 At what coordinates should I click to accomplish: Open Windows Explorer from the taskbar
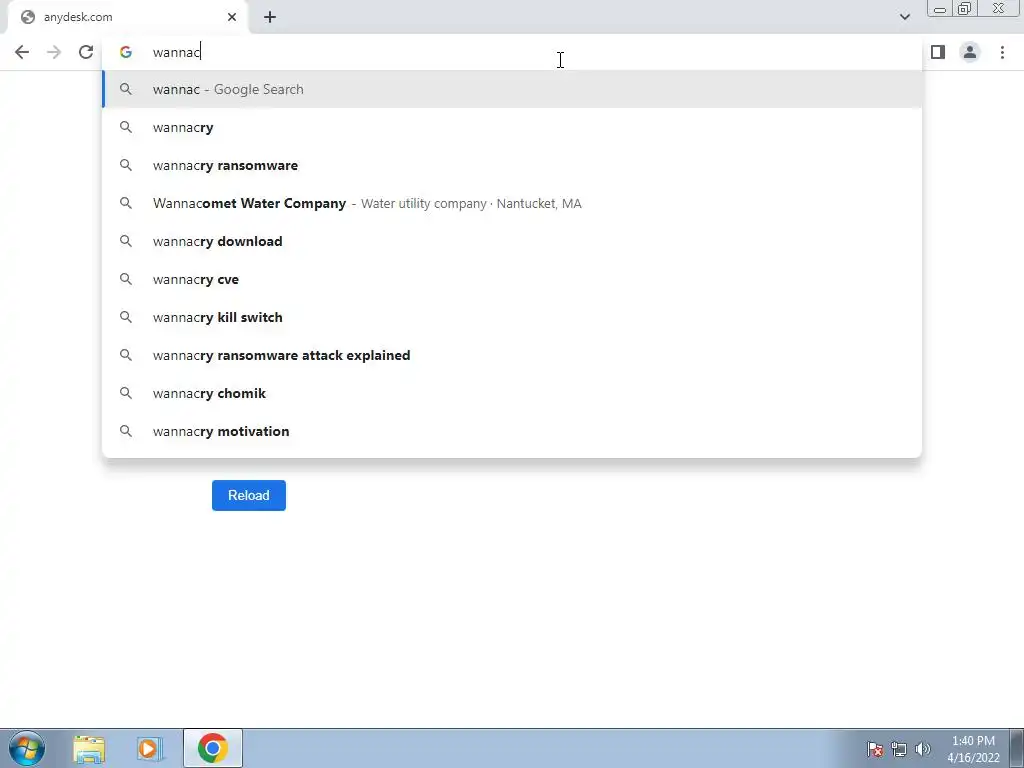tap(89, 748)
